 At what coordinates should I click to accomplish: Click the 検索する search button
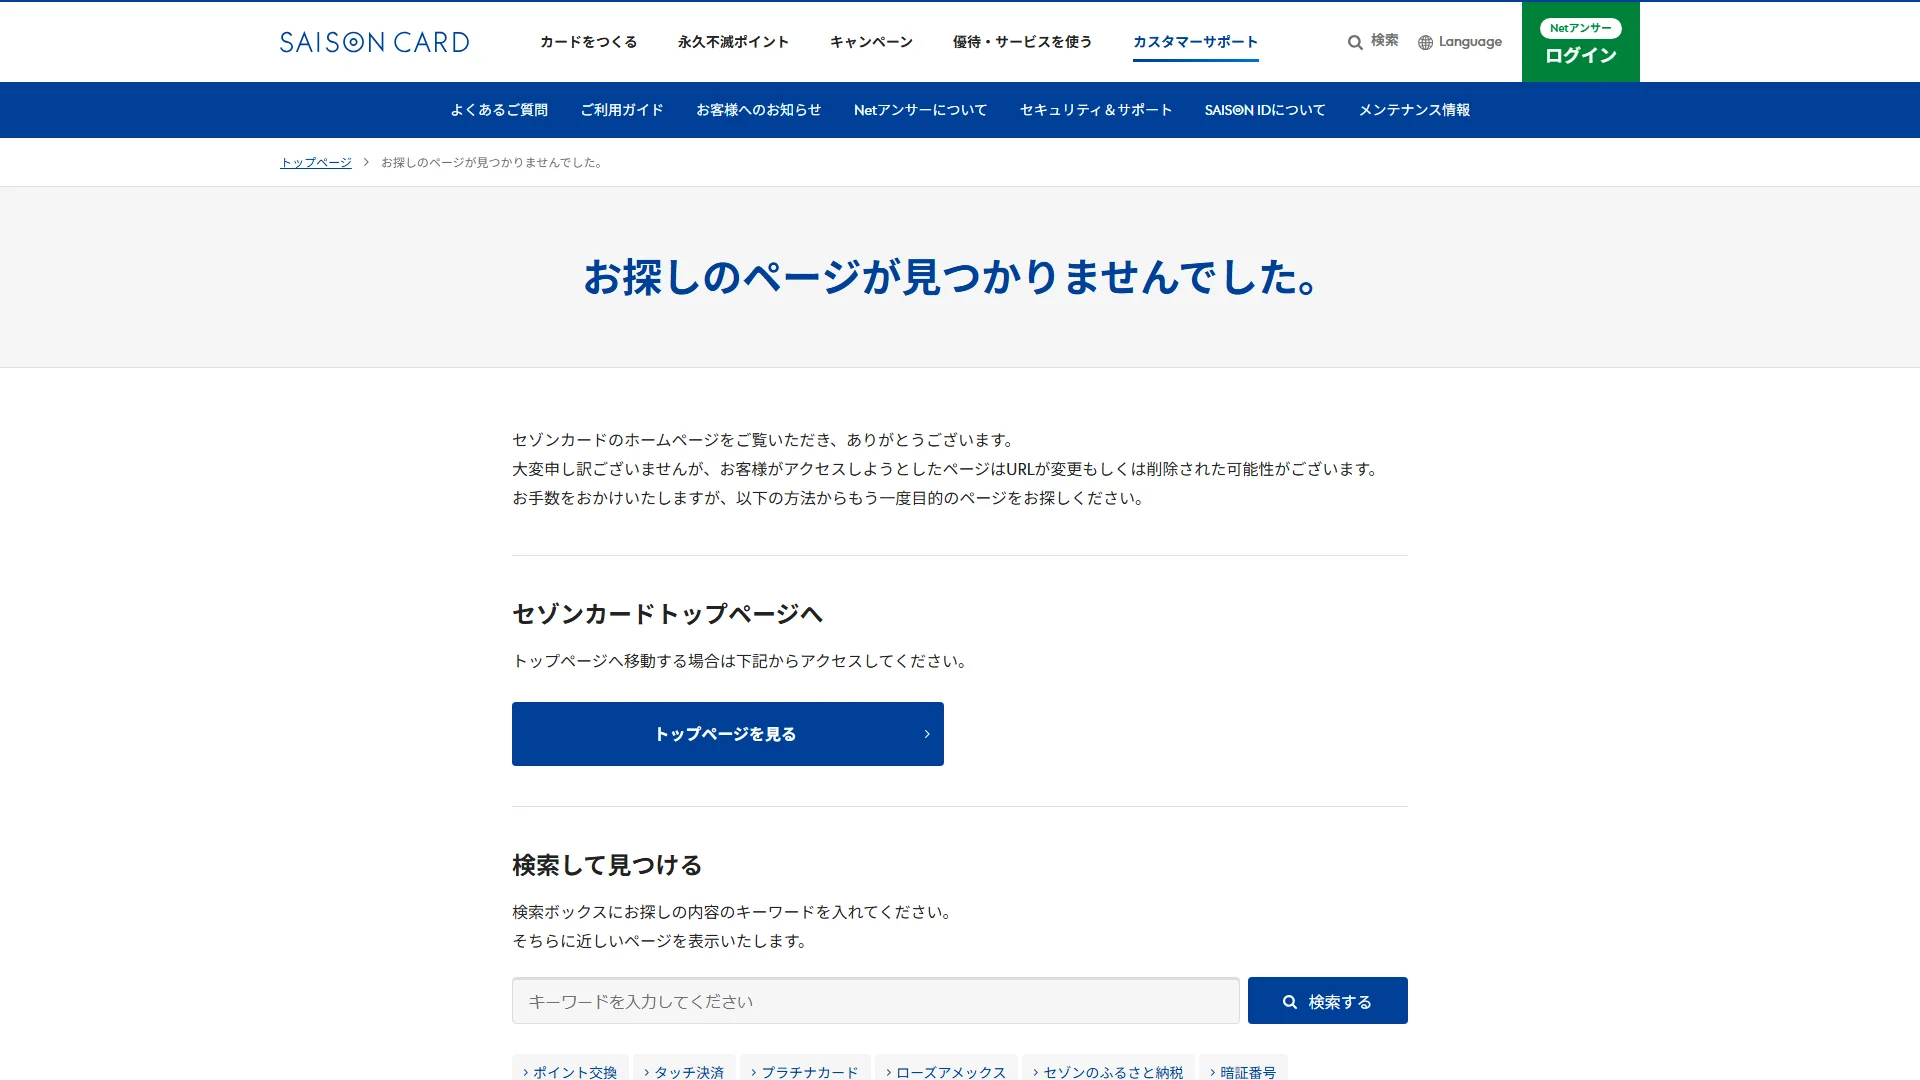coord(1328,1001)
